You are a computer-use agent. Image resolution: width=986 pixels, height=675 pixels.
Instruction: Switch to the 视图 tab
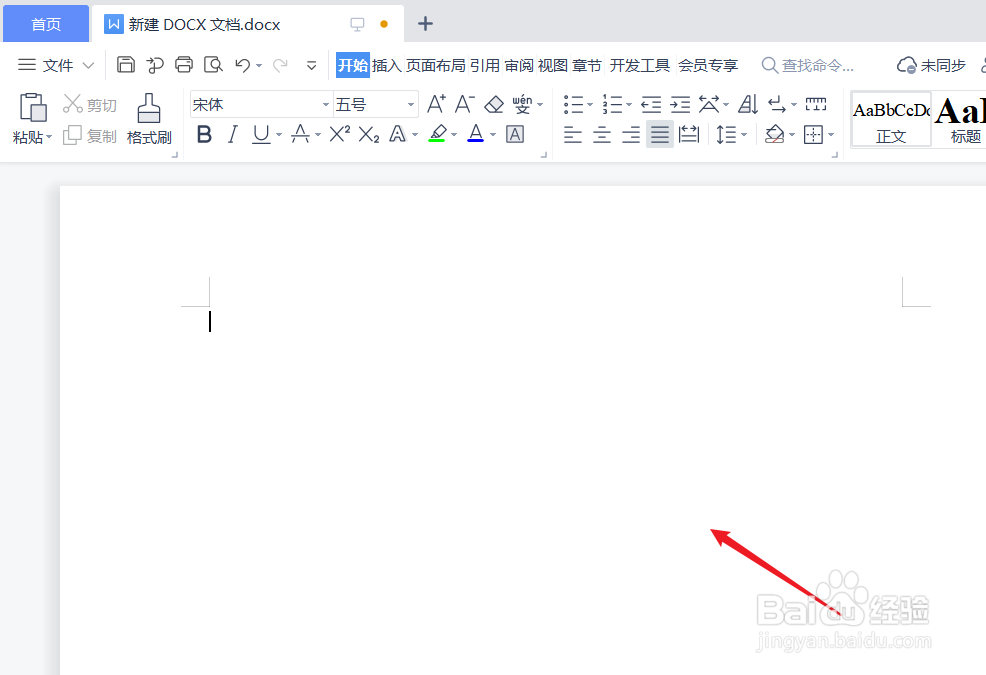pos(553,65)
